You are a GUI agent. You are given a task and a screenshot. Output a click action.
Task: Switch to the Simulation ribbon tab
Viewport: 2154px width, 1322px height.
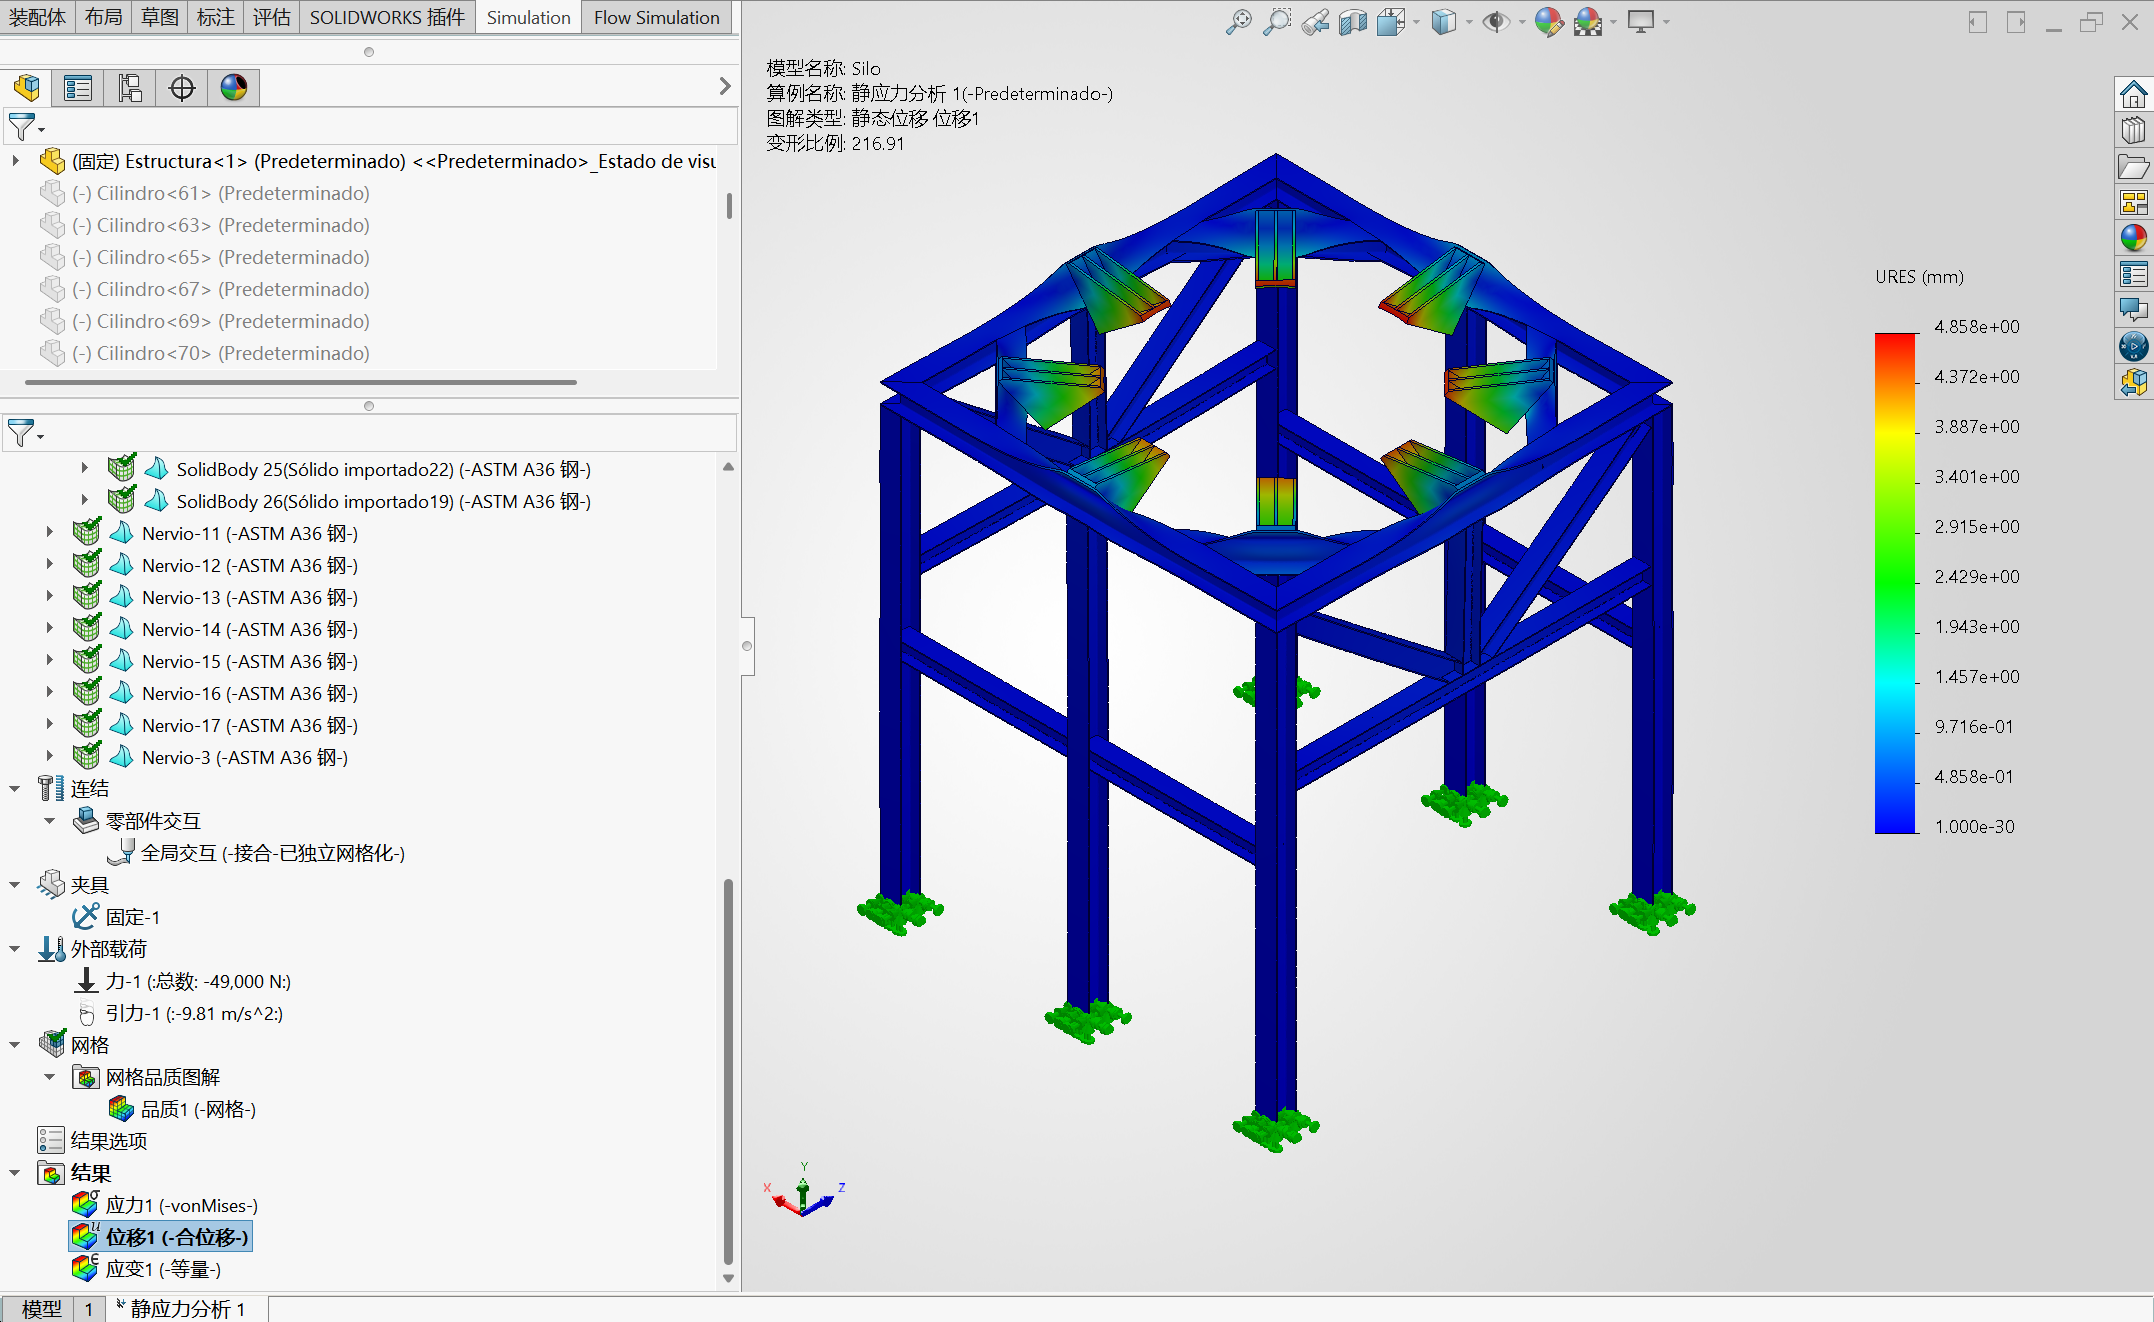(x=528, y=17)
